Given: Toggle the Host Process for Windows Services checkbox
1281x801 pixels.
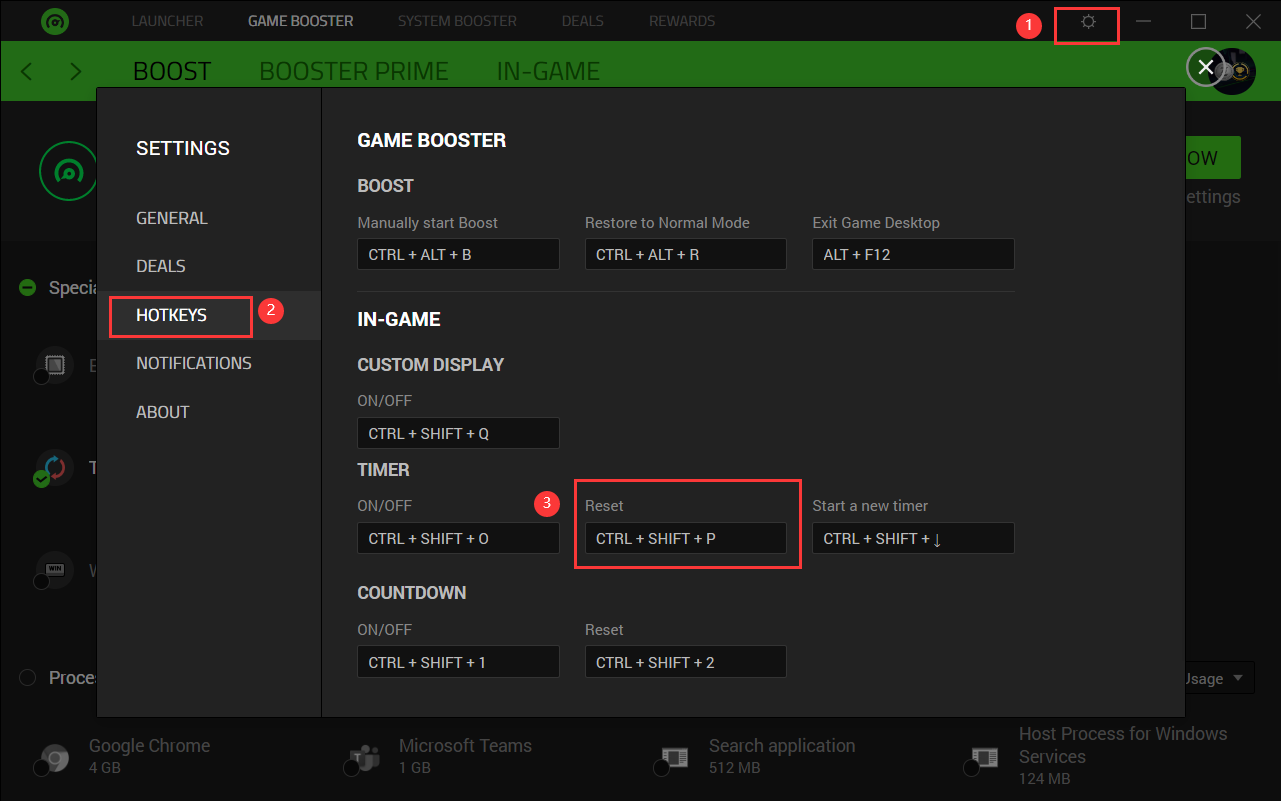Looking at the screenshot, I should click(972, 769).
